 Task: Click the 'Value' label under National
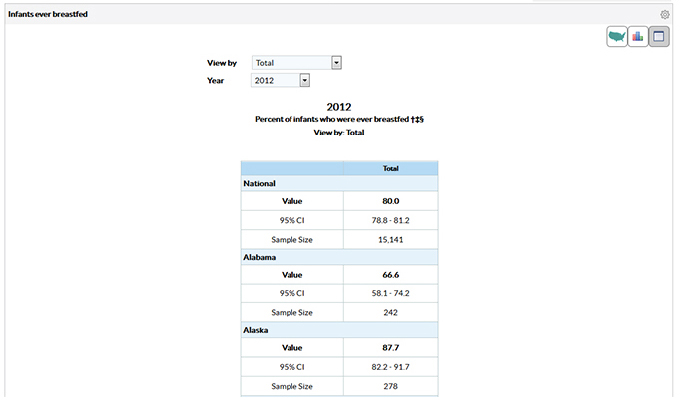292,201
